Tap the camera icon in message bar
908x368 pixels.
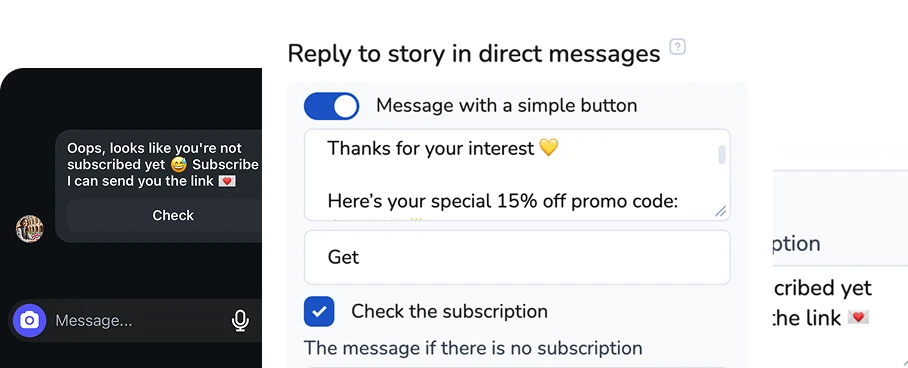tap(30, 320)
